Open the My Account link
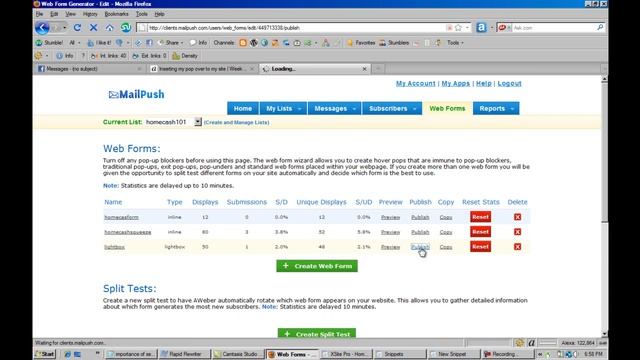The height and width of the screenshot is (360, 640). coord(416,83)
